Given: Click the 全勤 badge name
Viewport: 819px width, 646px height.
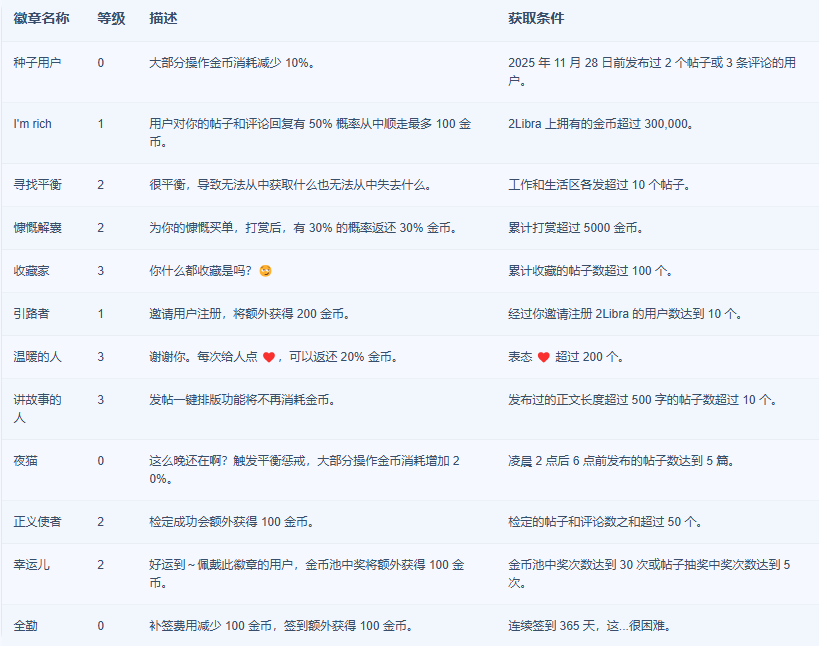Looking at the screenshot, I should tap(25, 626).
